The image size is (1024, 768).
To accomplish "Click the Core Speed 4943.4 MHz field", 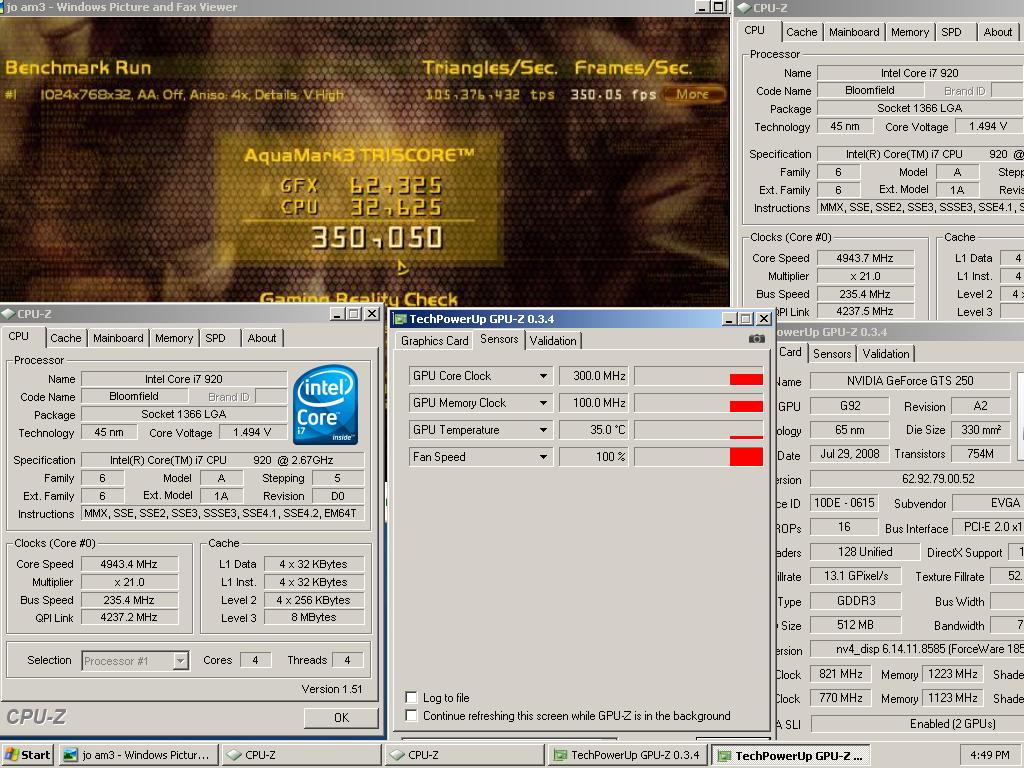I will coord(129,564).
